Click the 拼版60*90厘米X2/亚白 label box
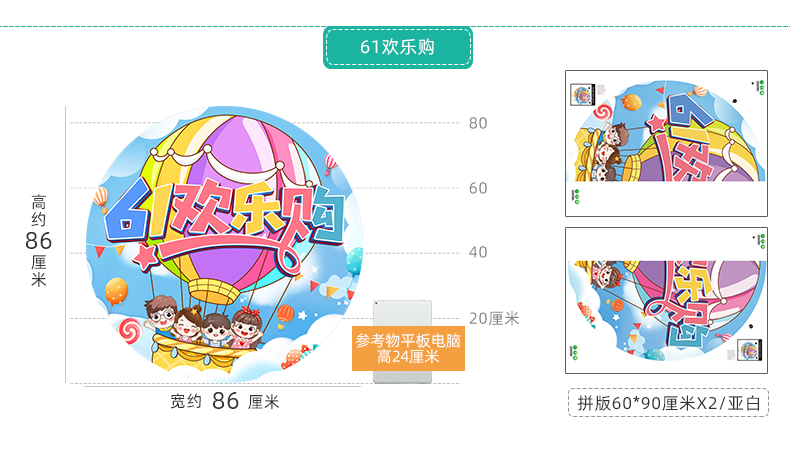This screenshot has width=790, height=459. tap(668, 403)
